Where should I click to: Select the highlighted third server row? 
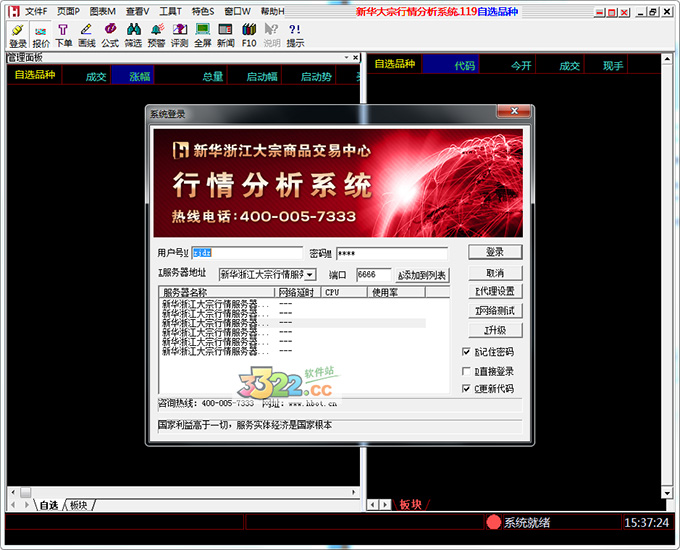pyautogui.click(x=293, y=323)
